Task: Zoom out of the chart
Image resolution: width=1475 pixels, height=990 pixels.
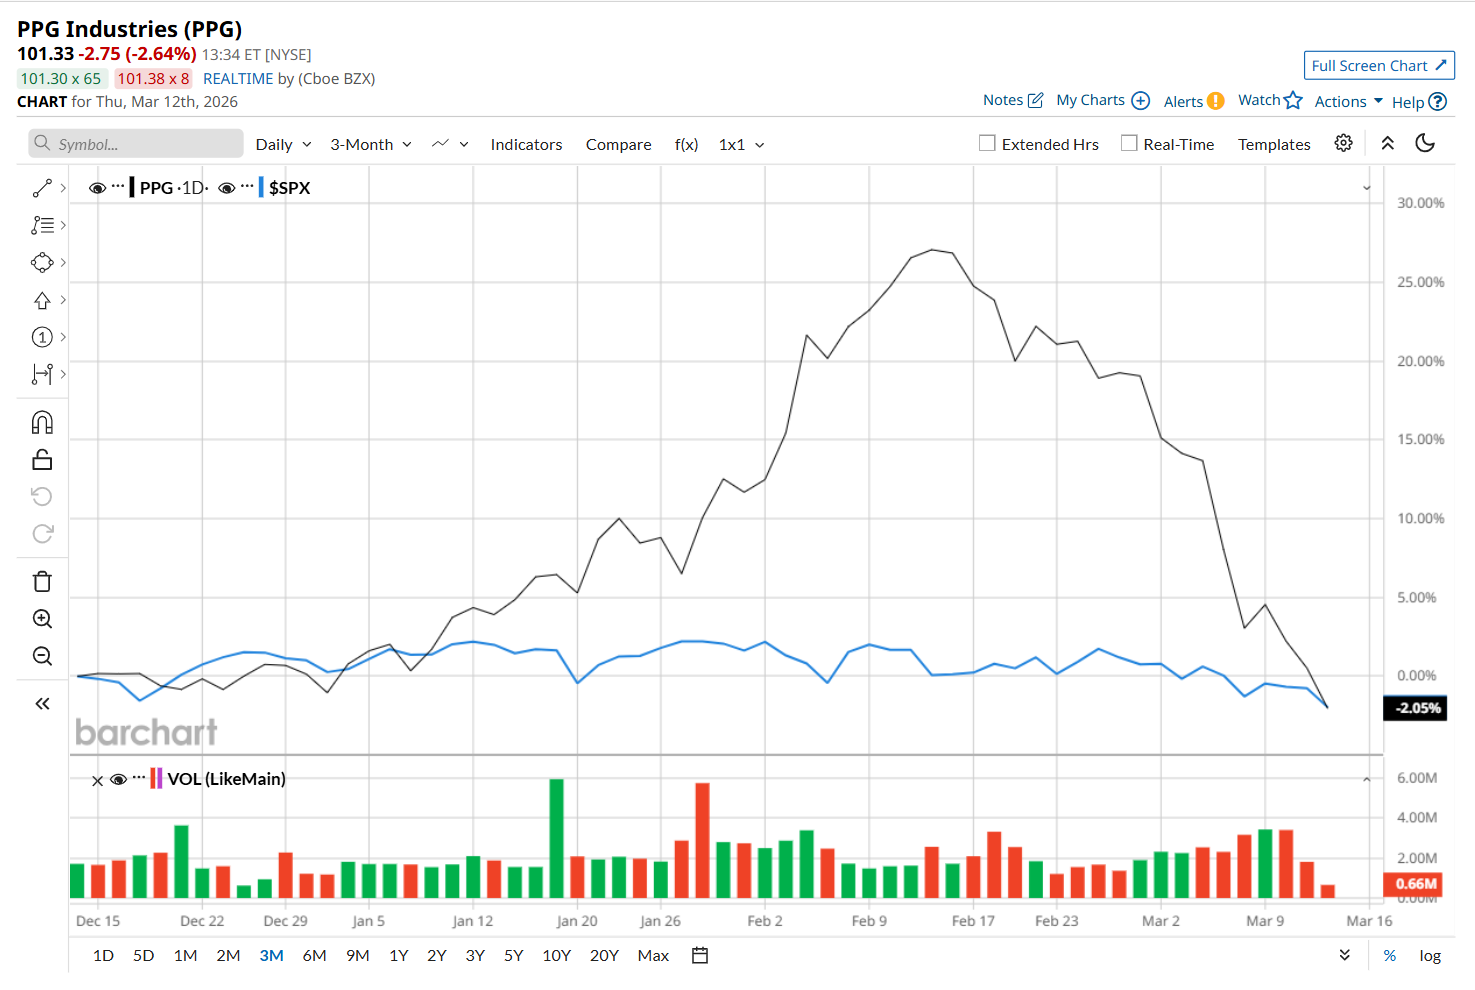Action: pos(42,656)
